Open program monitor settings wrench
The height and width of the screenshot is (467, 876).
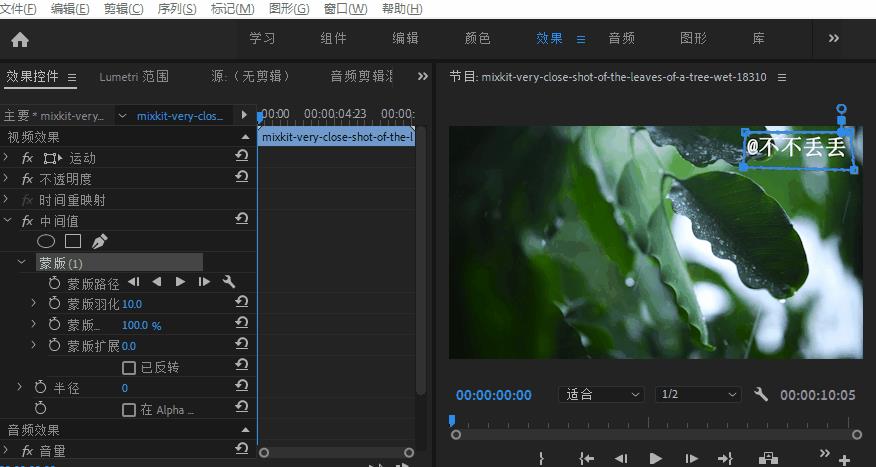tap(760, 395)
